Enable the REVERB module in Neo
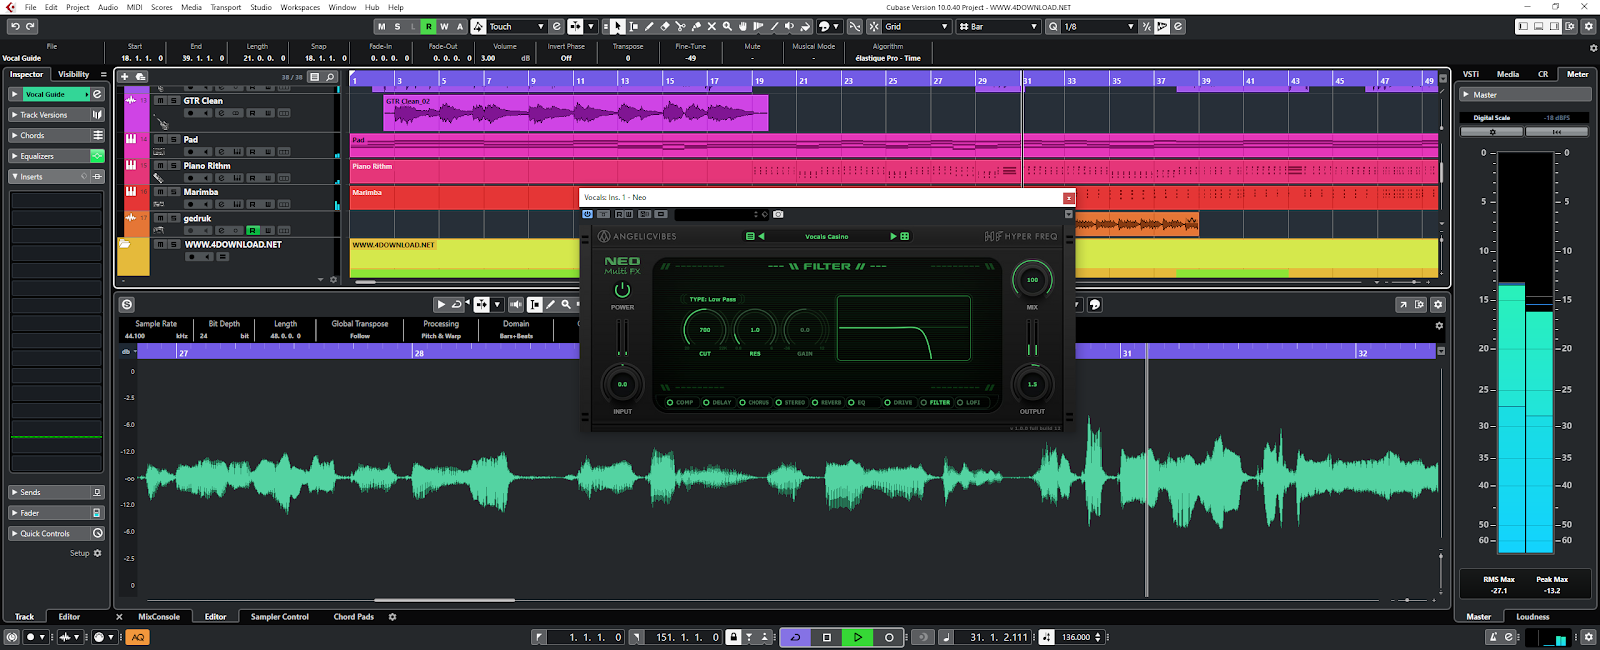Image resolution: width=1600 pixels, height=650 pixels. click(827, 403)
